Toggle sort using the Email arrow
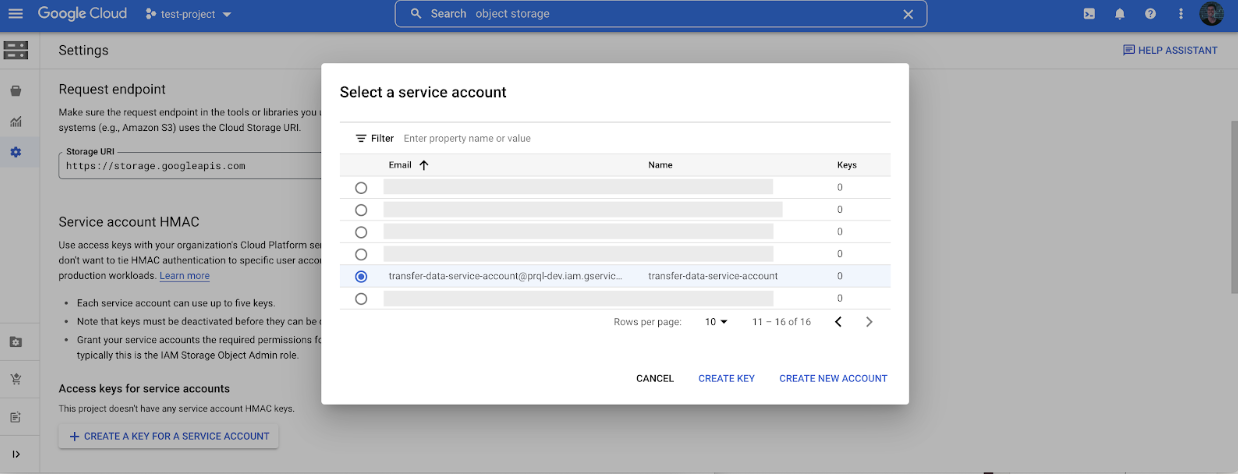The height and width of the screenshot is (474, 1238). click(x=424, y=165)
